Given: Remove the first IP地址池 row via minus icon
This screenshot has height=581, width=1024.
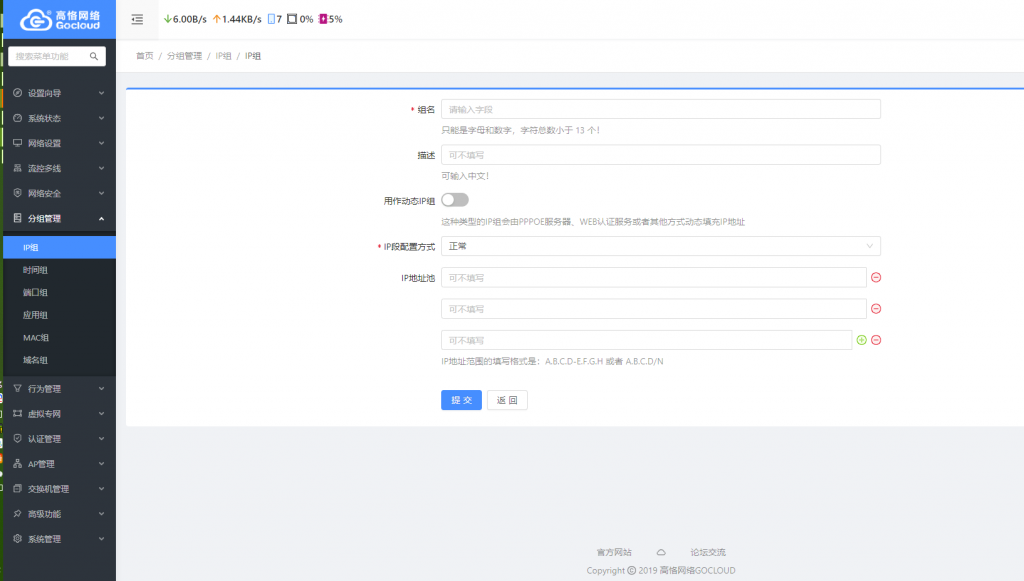Looking at the screenshot, I should (876, 277).
